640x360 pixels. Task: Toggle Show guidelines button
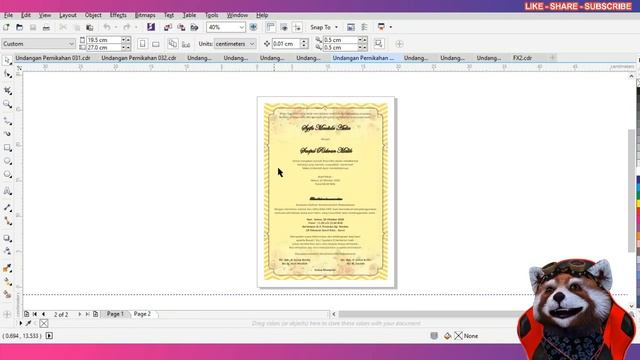coord(297,27)
